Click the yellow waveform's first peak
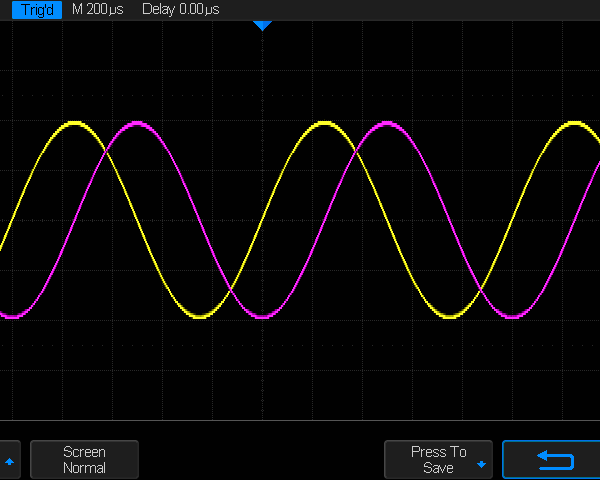Viewport: 600px width, 480px height. (x=75, y=123)
